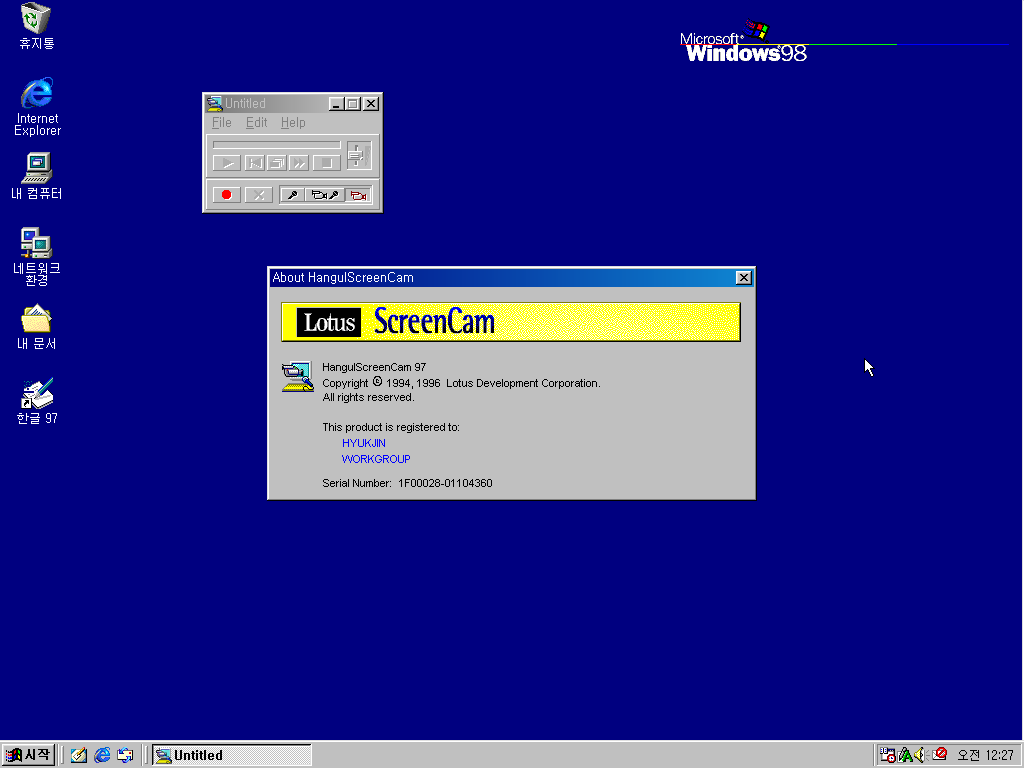The image size is (1024, 768).
Task: Click the Untitled taskbar button
Action: (x=232, y=756)
